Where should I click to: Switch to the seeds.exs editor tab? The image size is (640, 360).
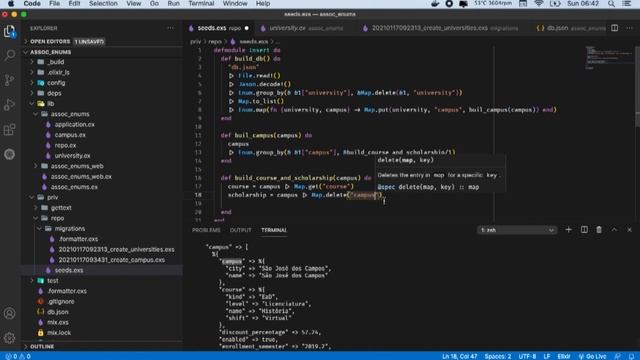[x=219, y=28]
